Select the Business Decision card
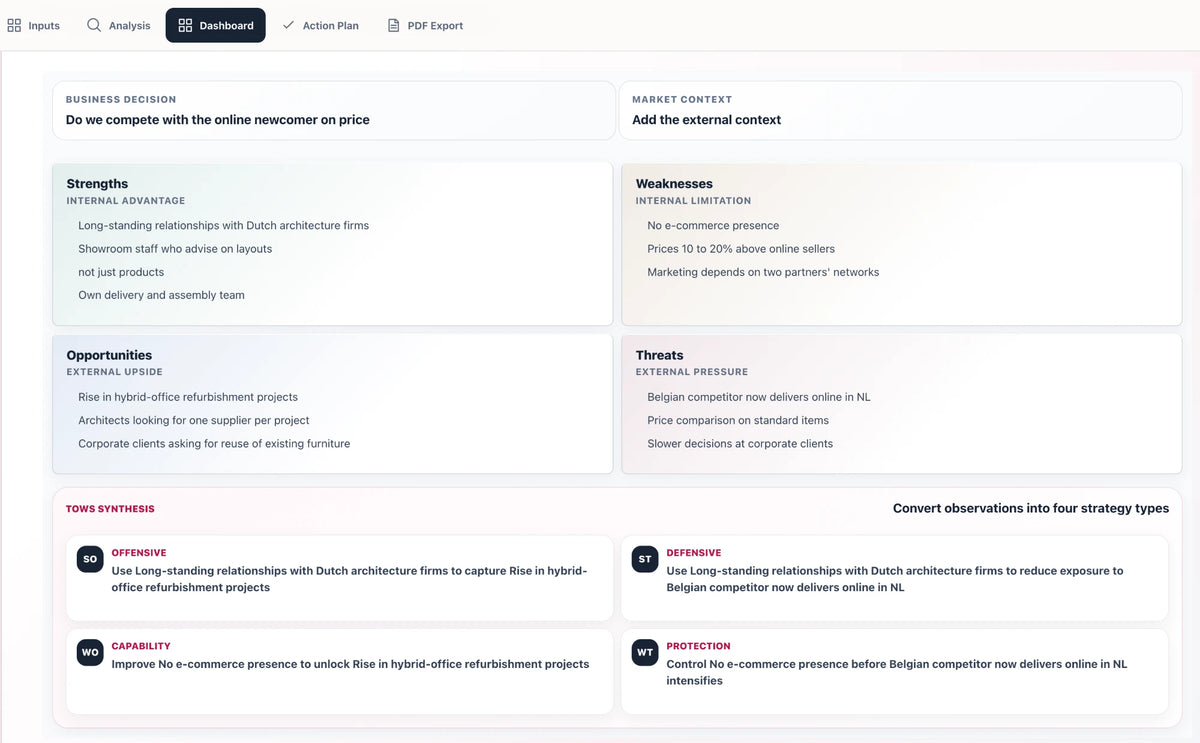1200x743 pixels. click(334, 110)
